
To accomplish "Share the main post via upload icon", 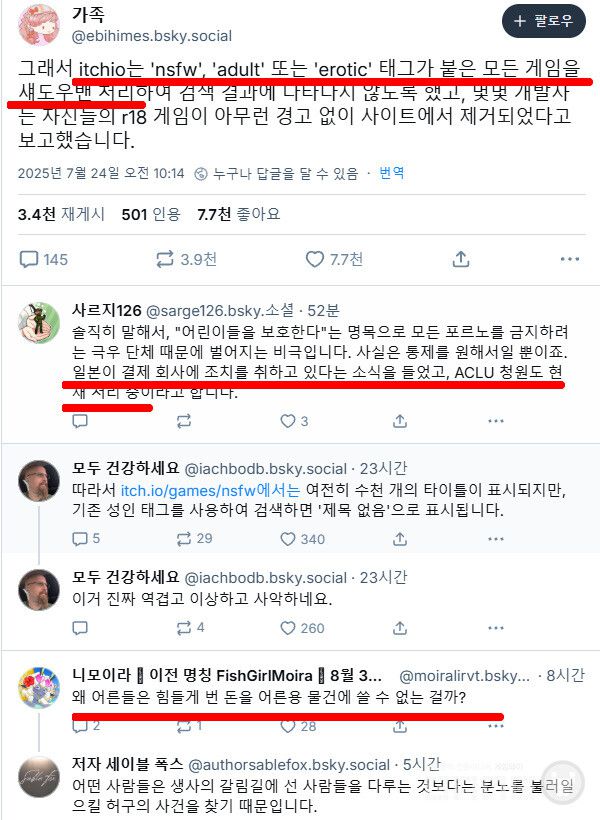I will click(x=461, y=259).
